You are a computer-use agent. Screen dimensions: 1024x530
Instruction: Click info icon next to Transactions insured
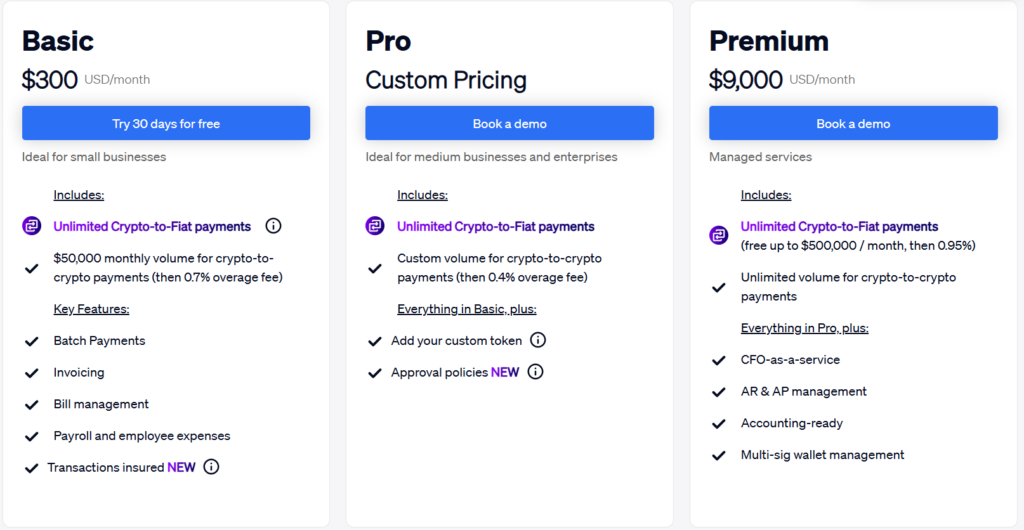click(x=211, y=467)
